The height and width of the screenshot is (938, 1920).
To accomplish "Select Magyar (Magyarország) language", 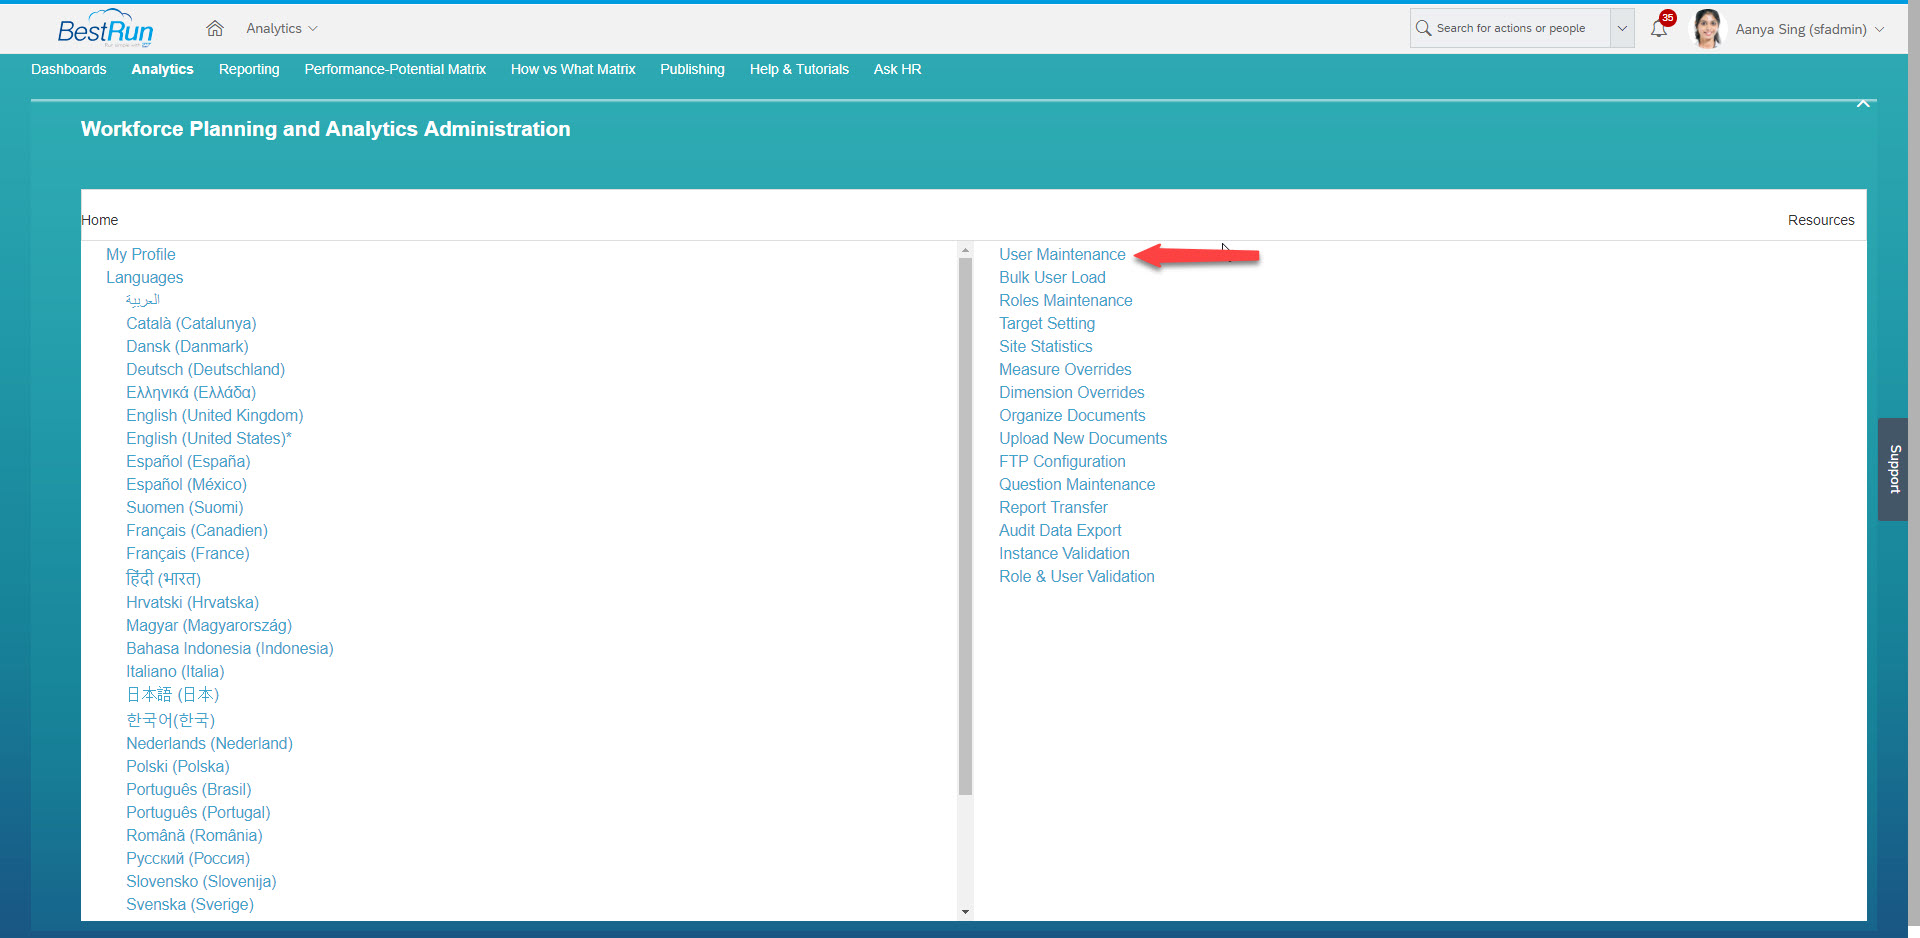I will 209,625.
